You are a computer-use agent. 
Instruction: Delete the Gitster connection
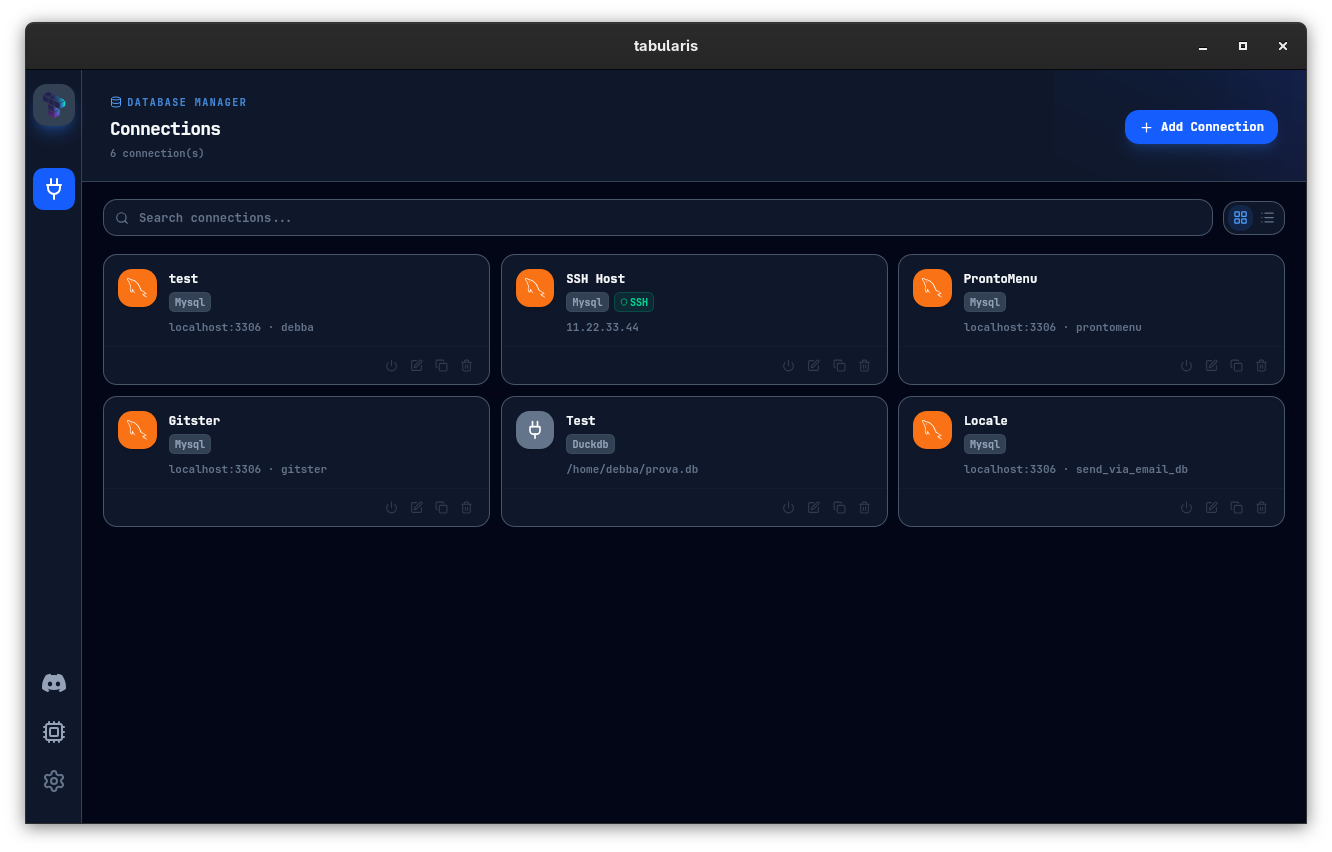pyautogui.click(x=466, y=508)
